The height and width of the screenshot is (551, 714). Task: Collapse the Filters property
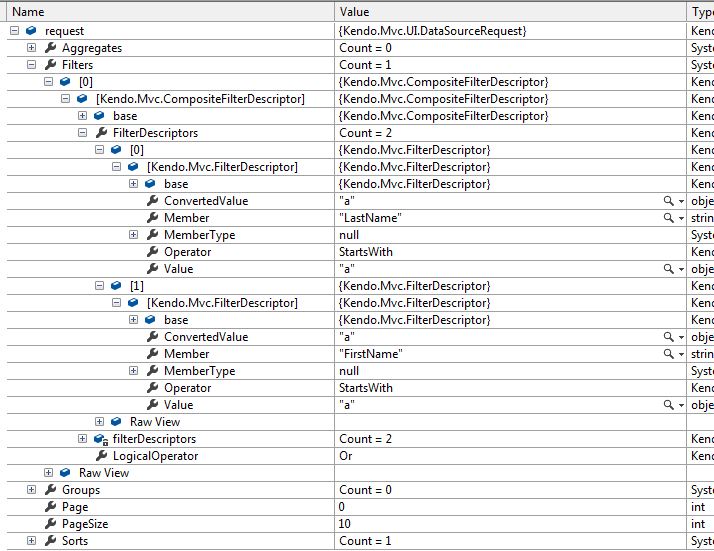coord(31,65)
